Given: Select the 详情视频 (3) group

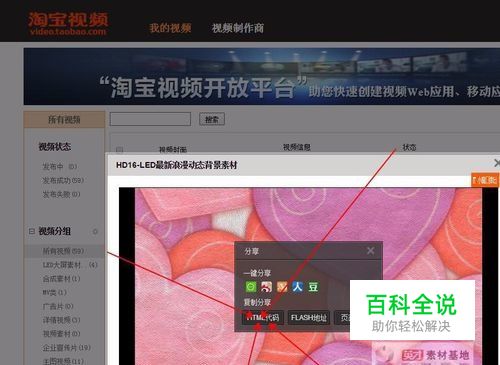Looking at the screenshot, I should (61, 320).
